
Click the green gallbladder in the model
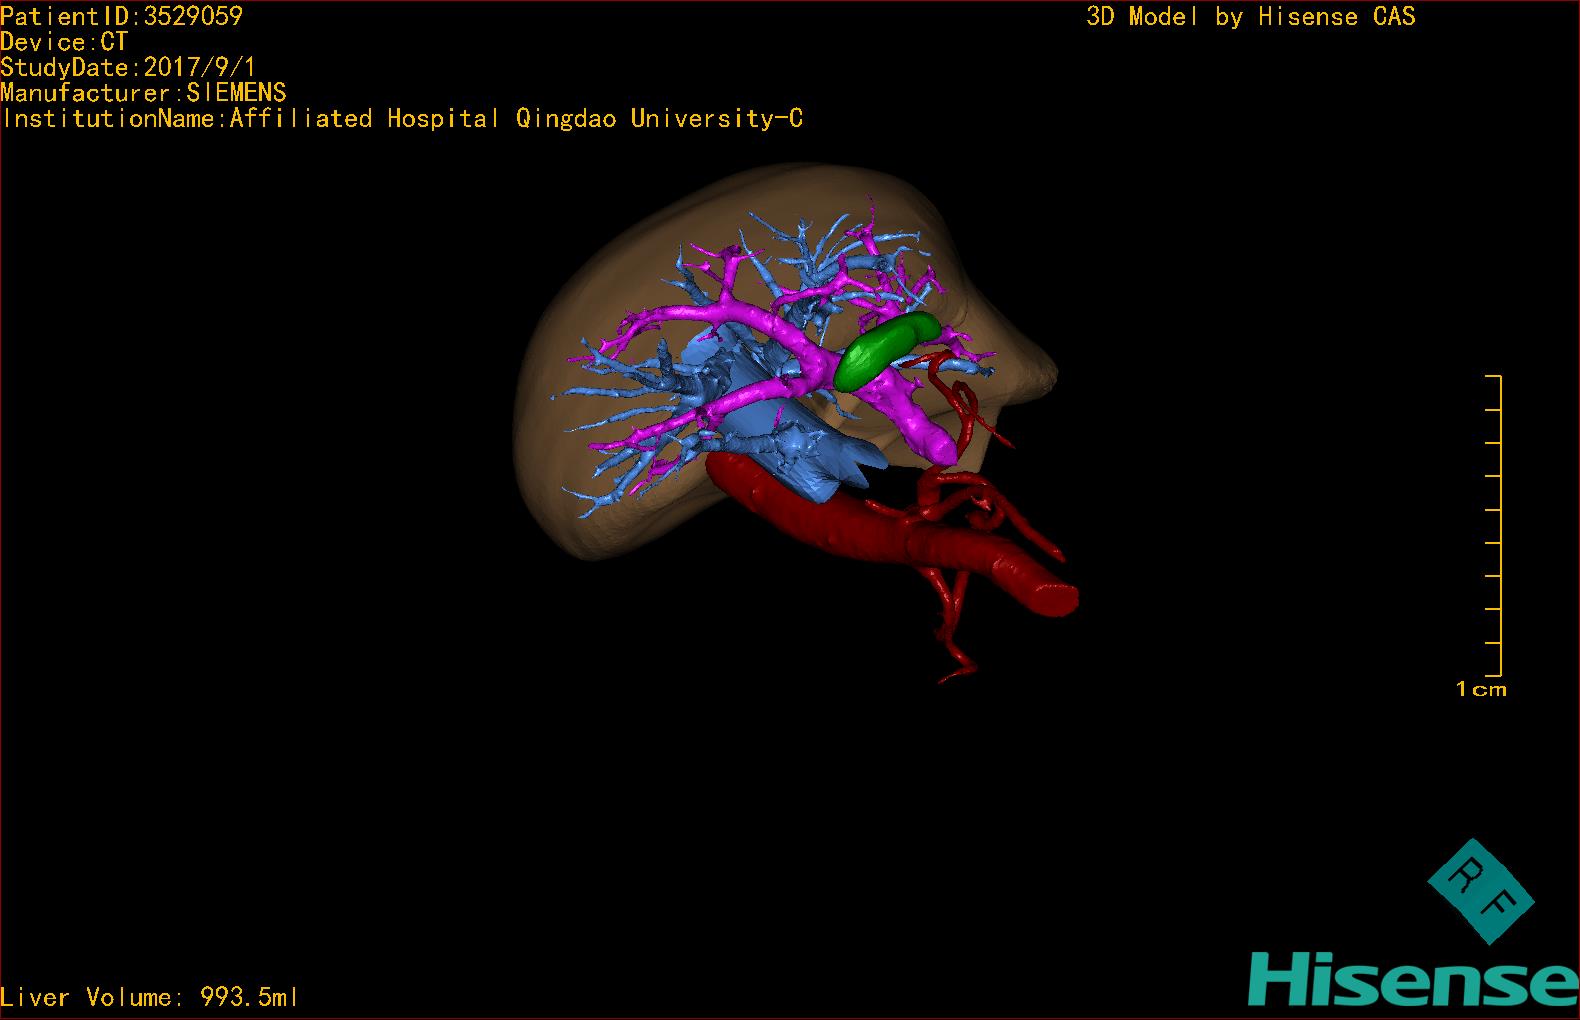point(886,349)
